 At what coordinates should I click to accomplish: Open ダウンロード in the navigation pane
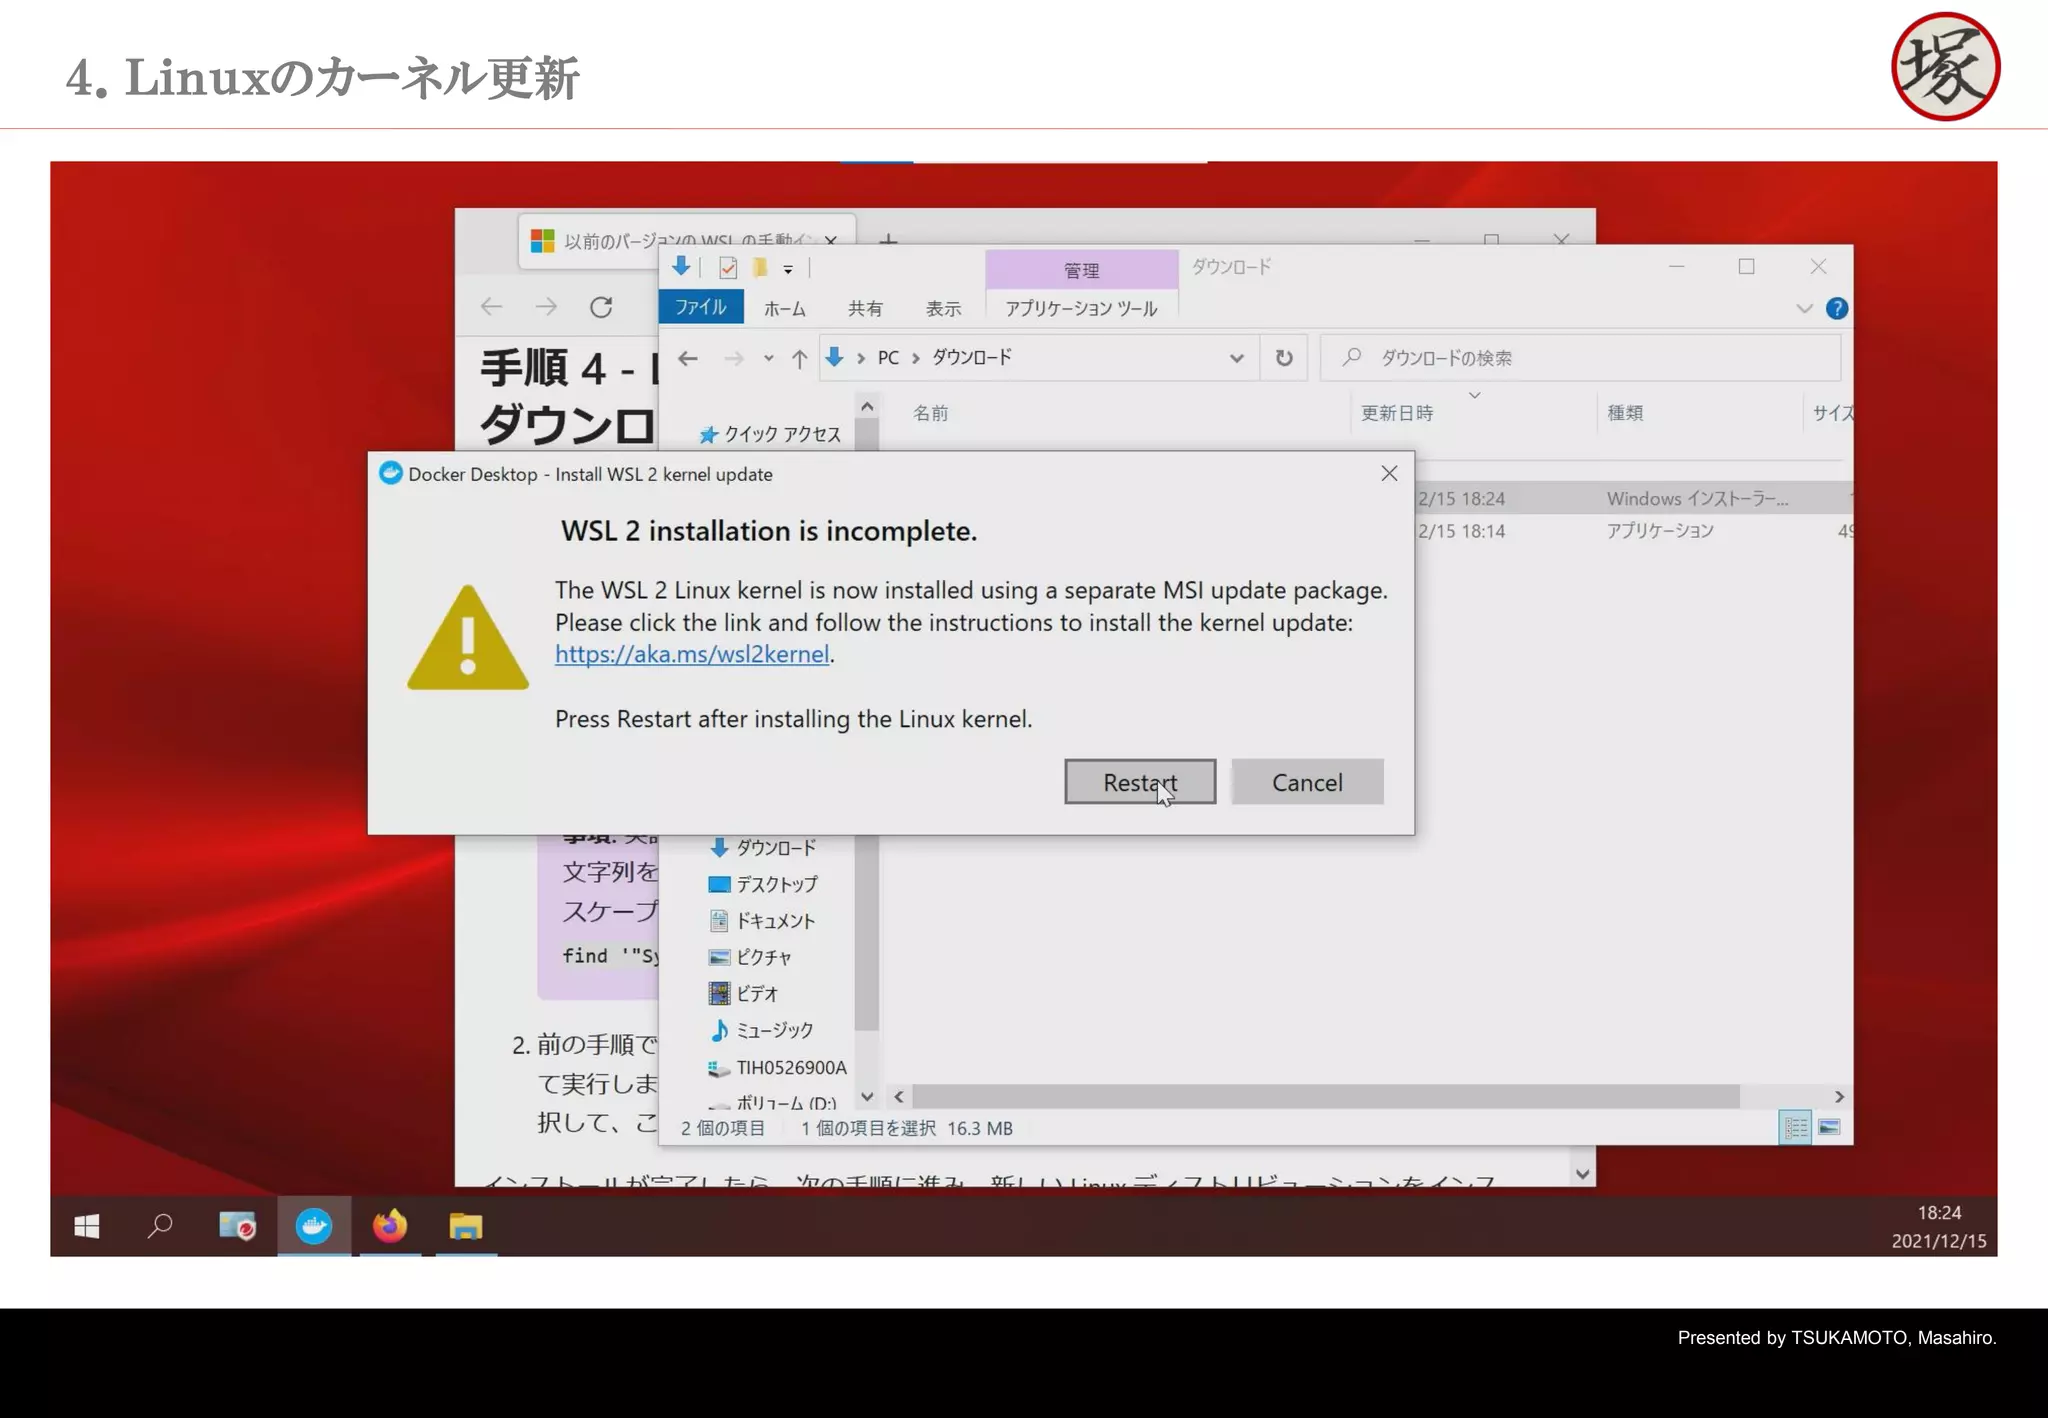tap(763, 848)
